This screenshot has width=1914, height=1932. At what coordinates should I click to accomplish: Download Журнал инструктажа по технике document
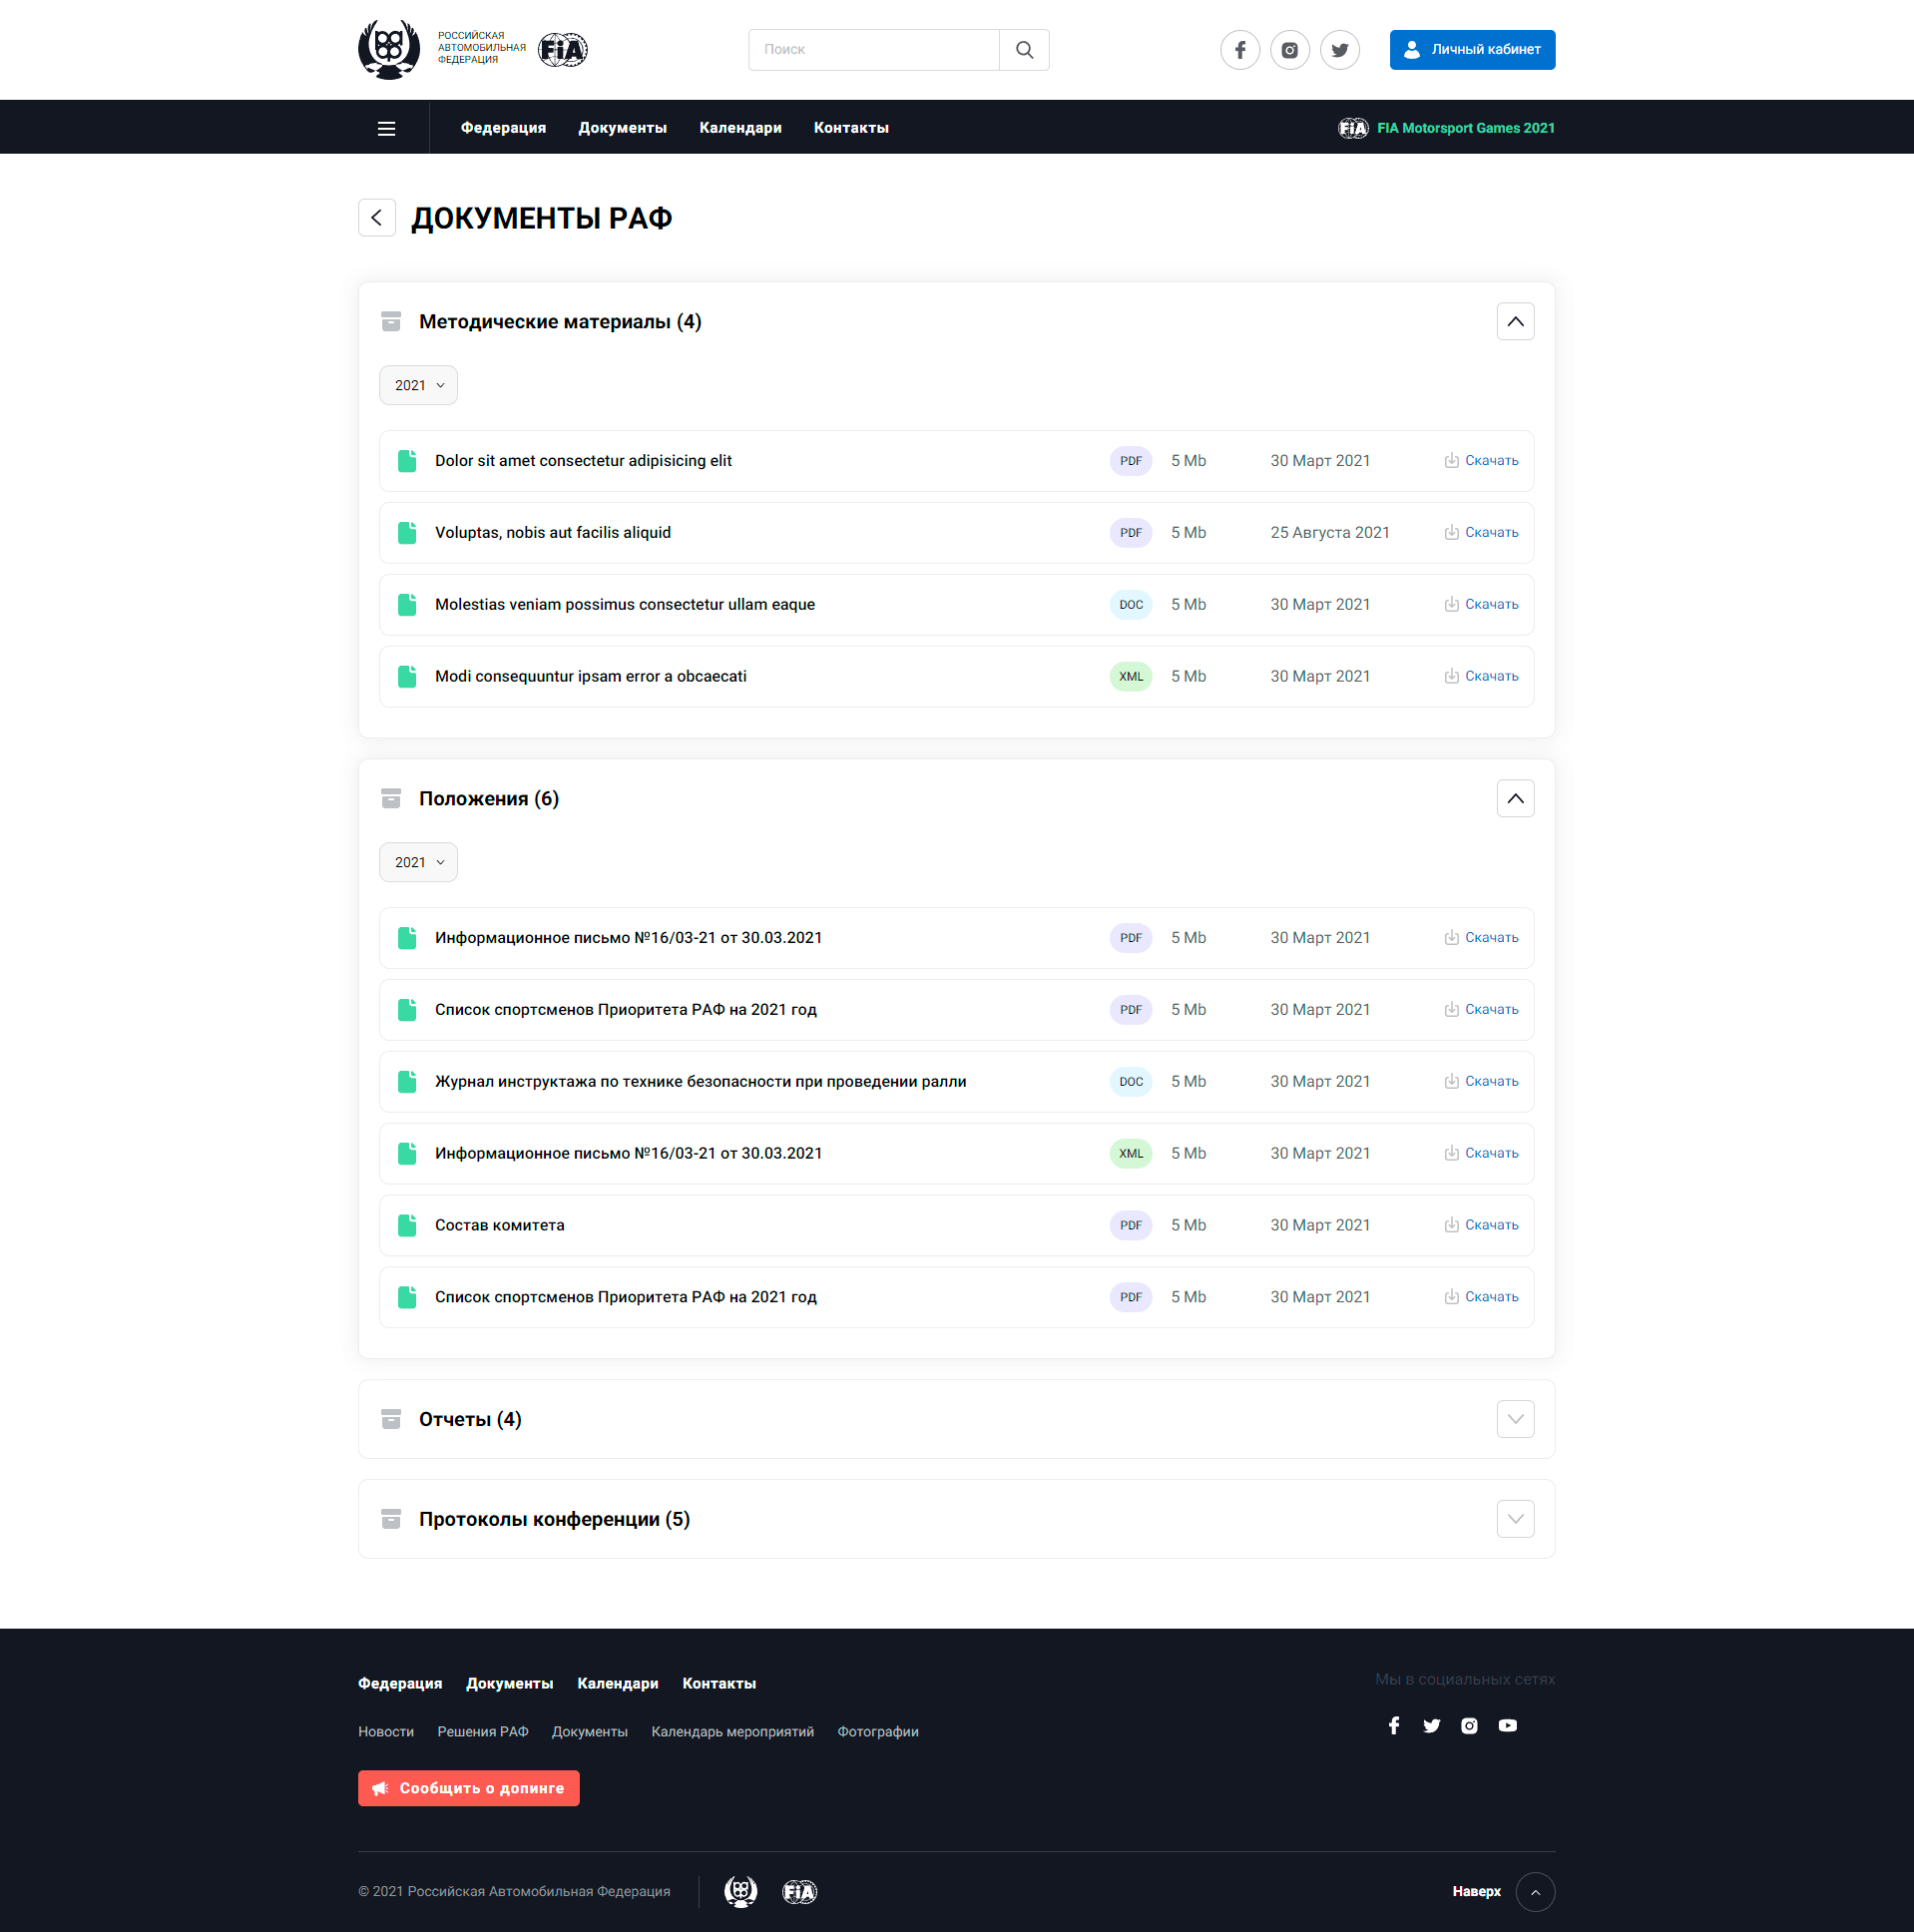pos(1481,1082)
